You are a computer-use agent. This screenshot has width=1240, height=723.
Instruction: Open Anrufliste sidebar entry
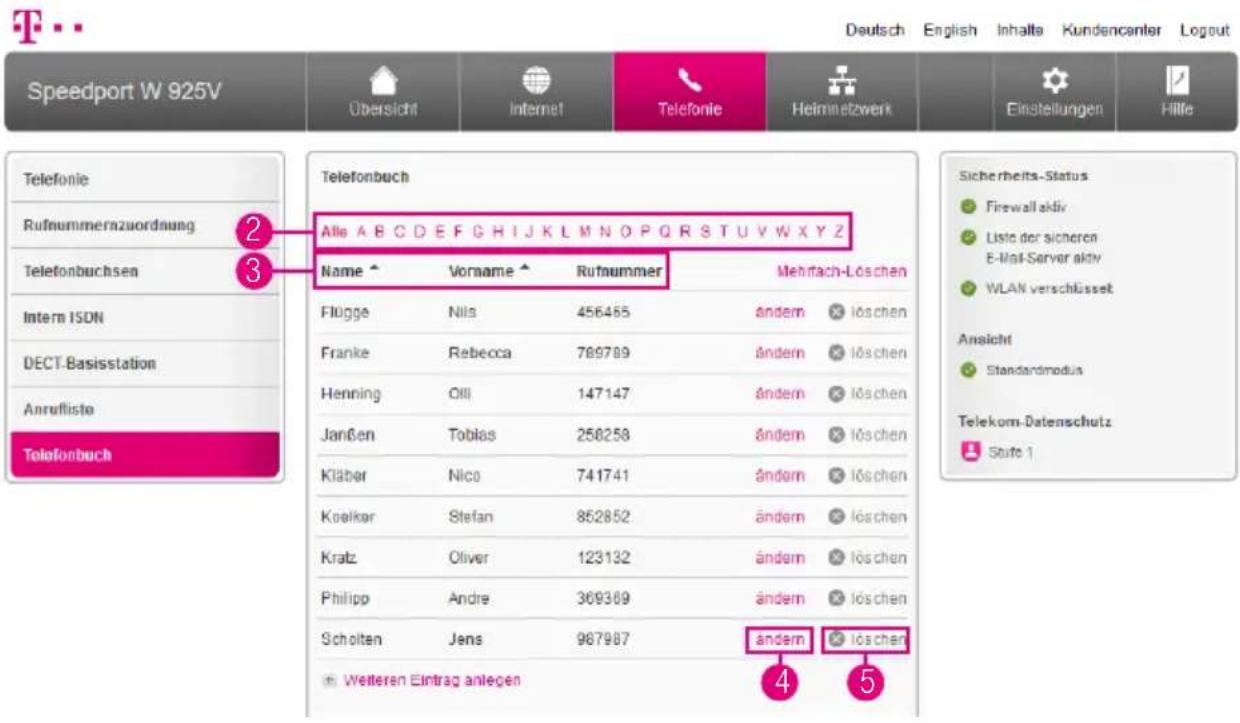[145, 410]
